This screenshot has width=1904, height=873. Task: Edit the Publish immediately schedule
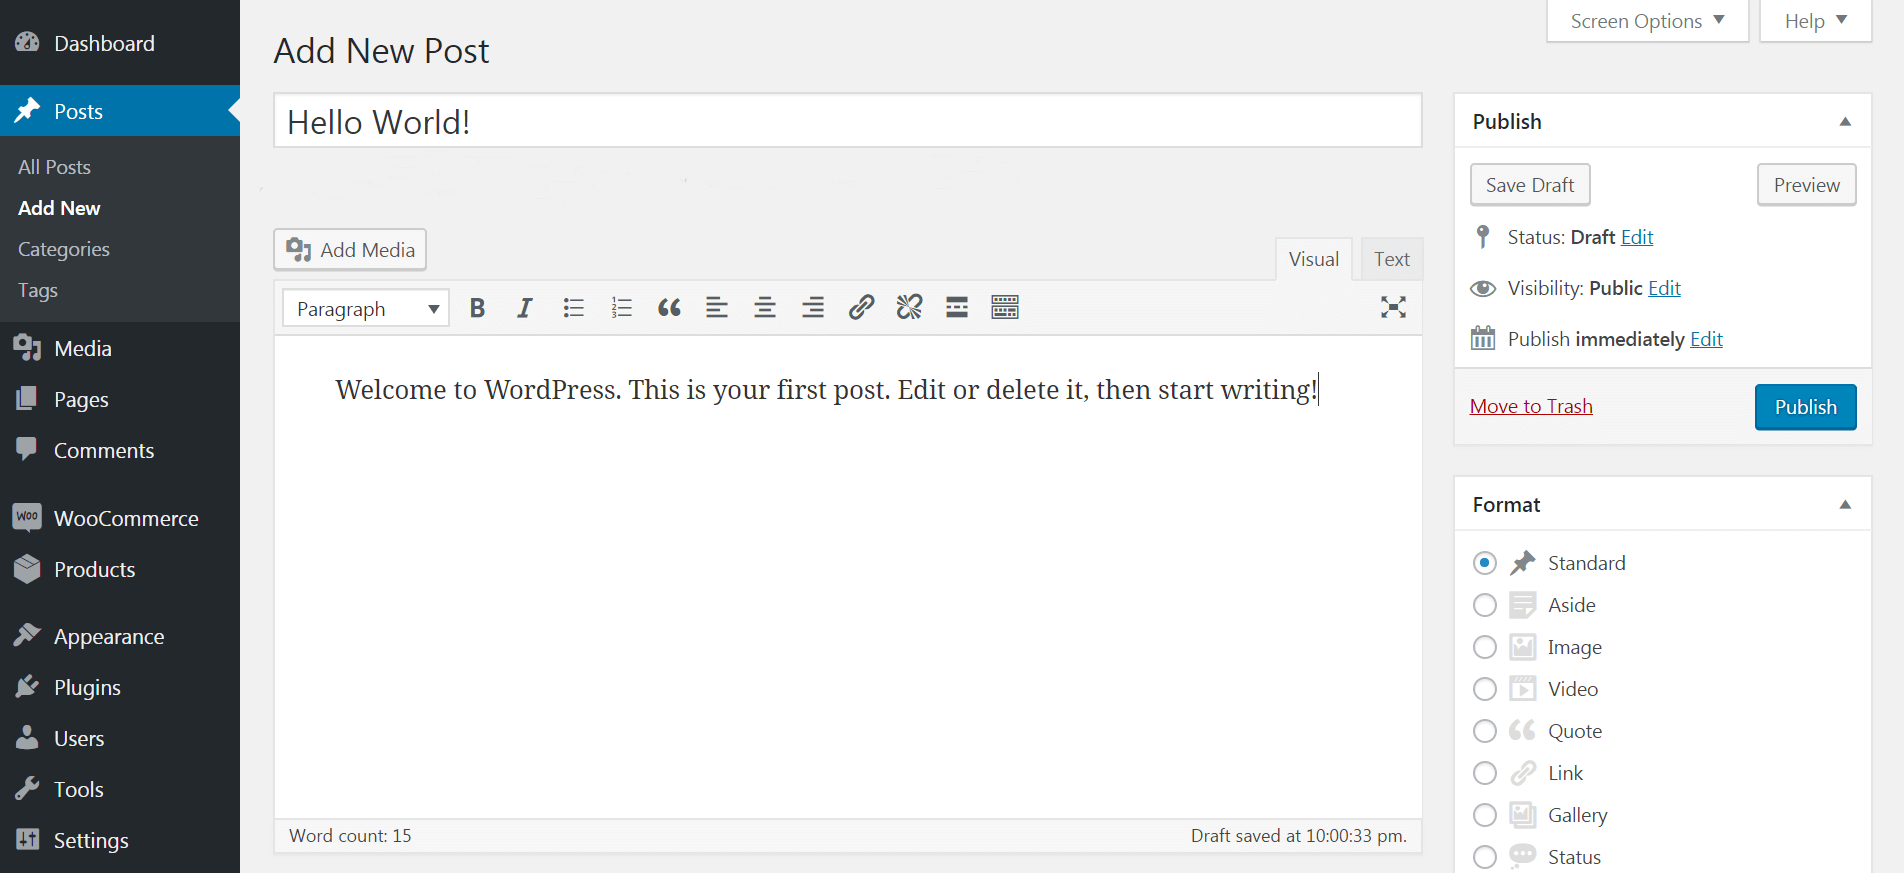pyautogui.click(x=1706, y=339)
